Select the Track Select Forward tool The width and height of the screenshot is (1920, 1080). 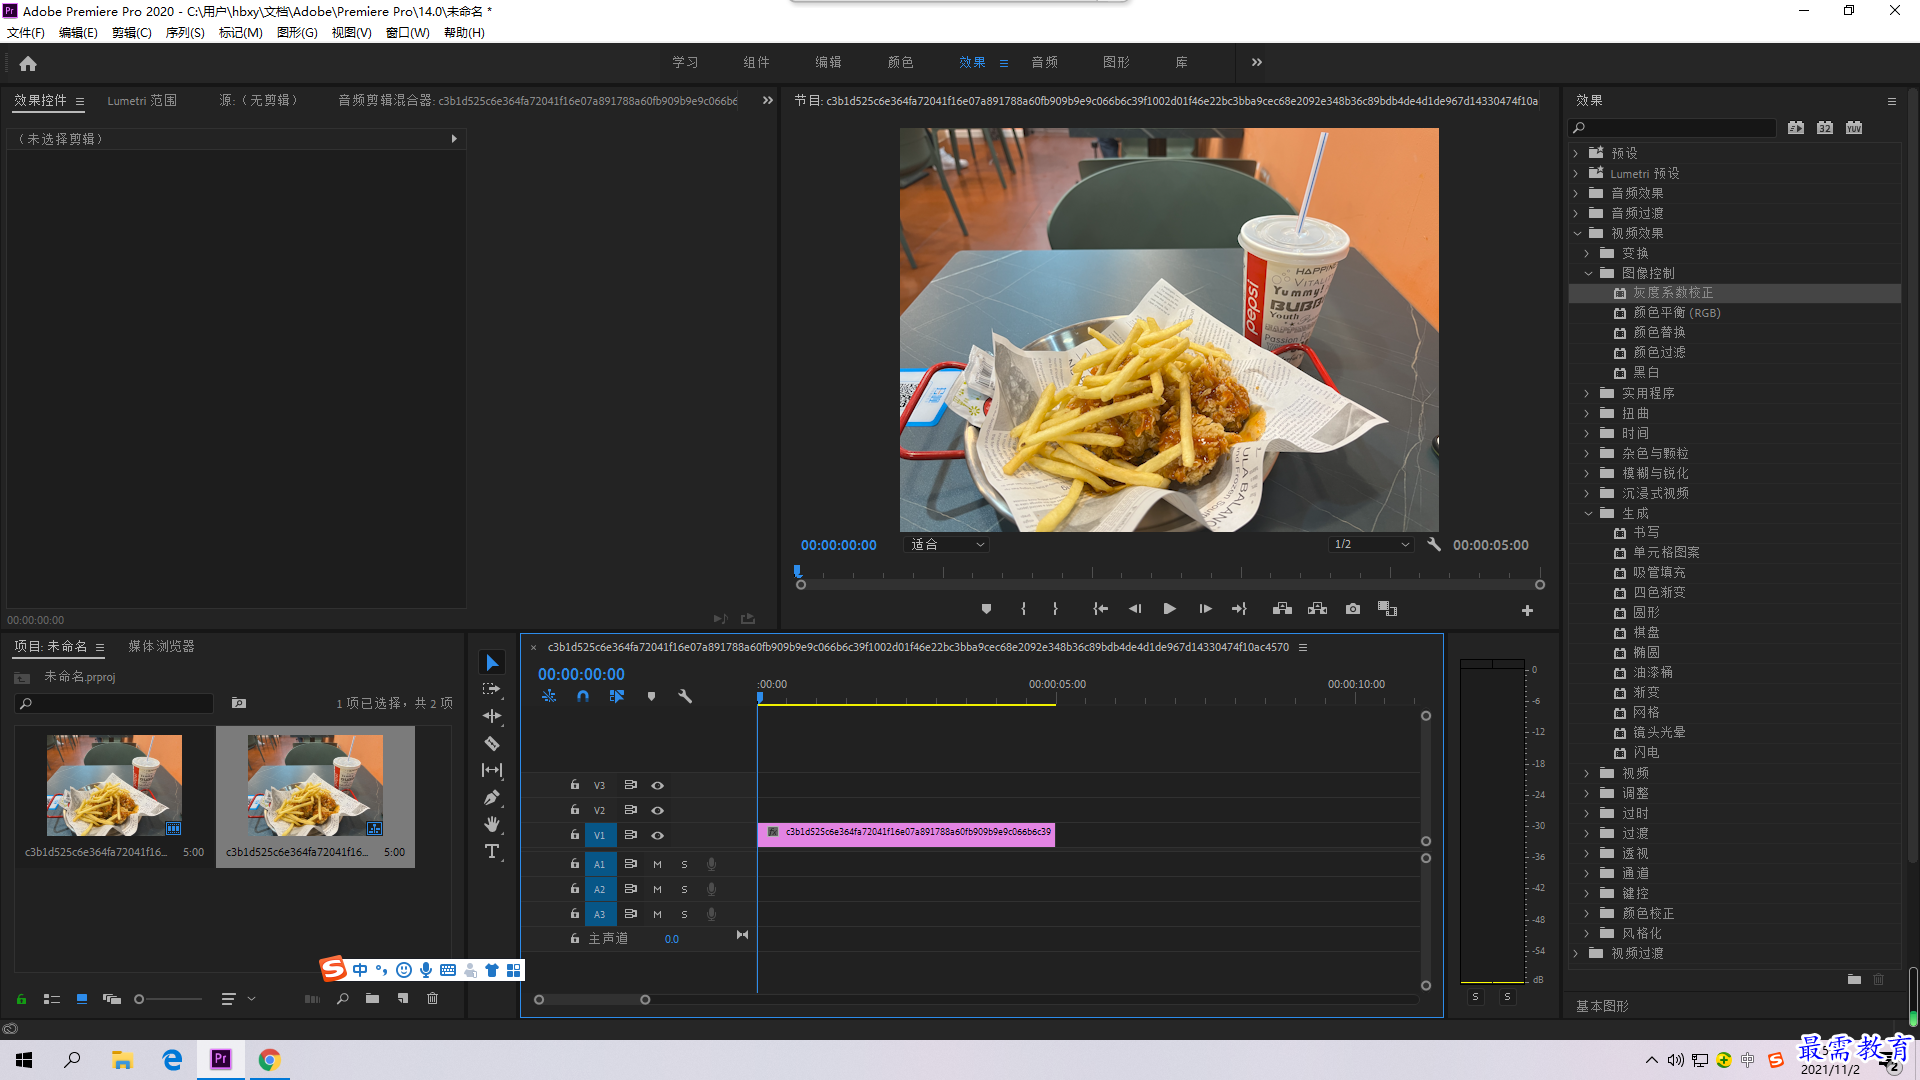click(x=492, y=690)
